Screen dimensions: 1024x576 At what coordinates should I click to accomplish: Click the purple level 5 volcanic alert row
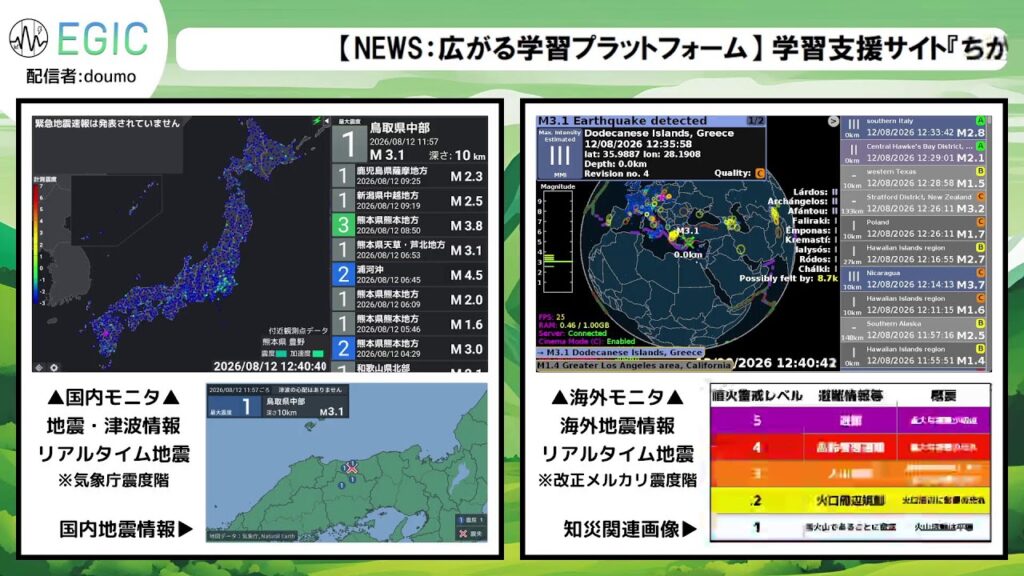click(850, 421)
